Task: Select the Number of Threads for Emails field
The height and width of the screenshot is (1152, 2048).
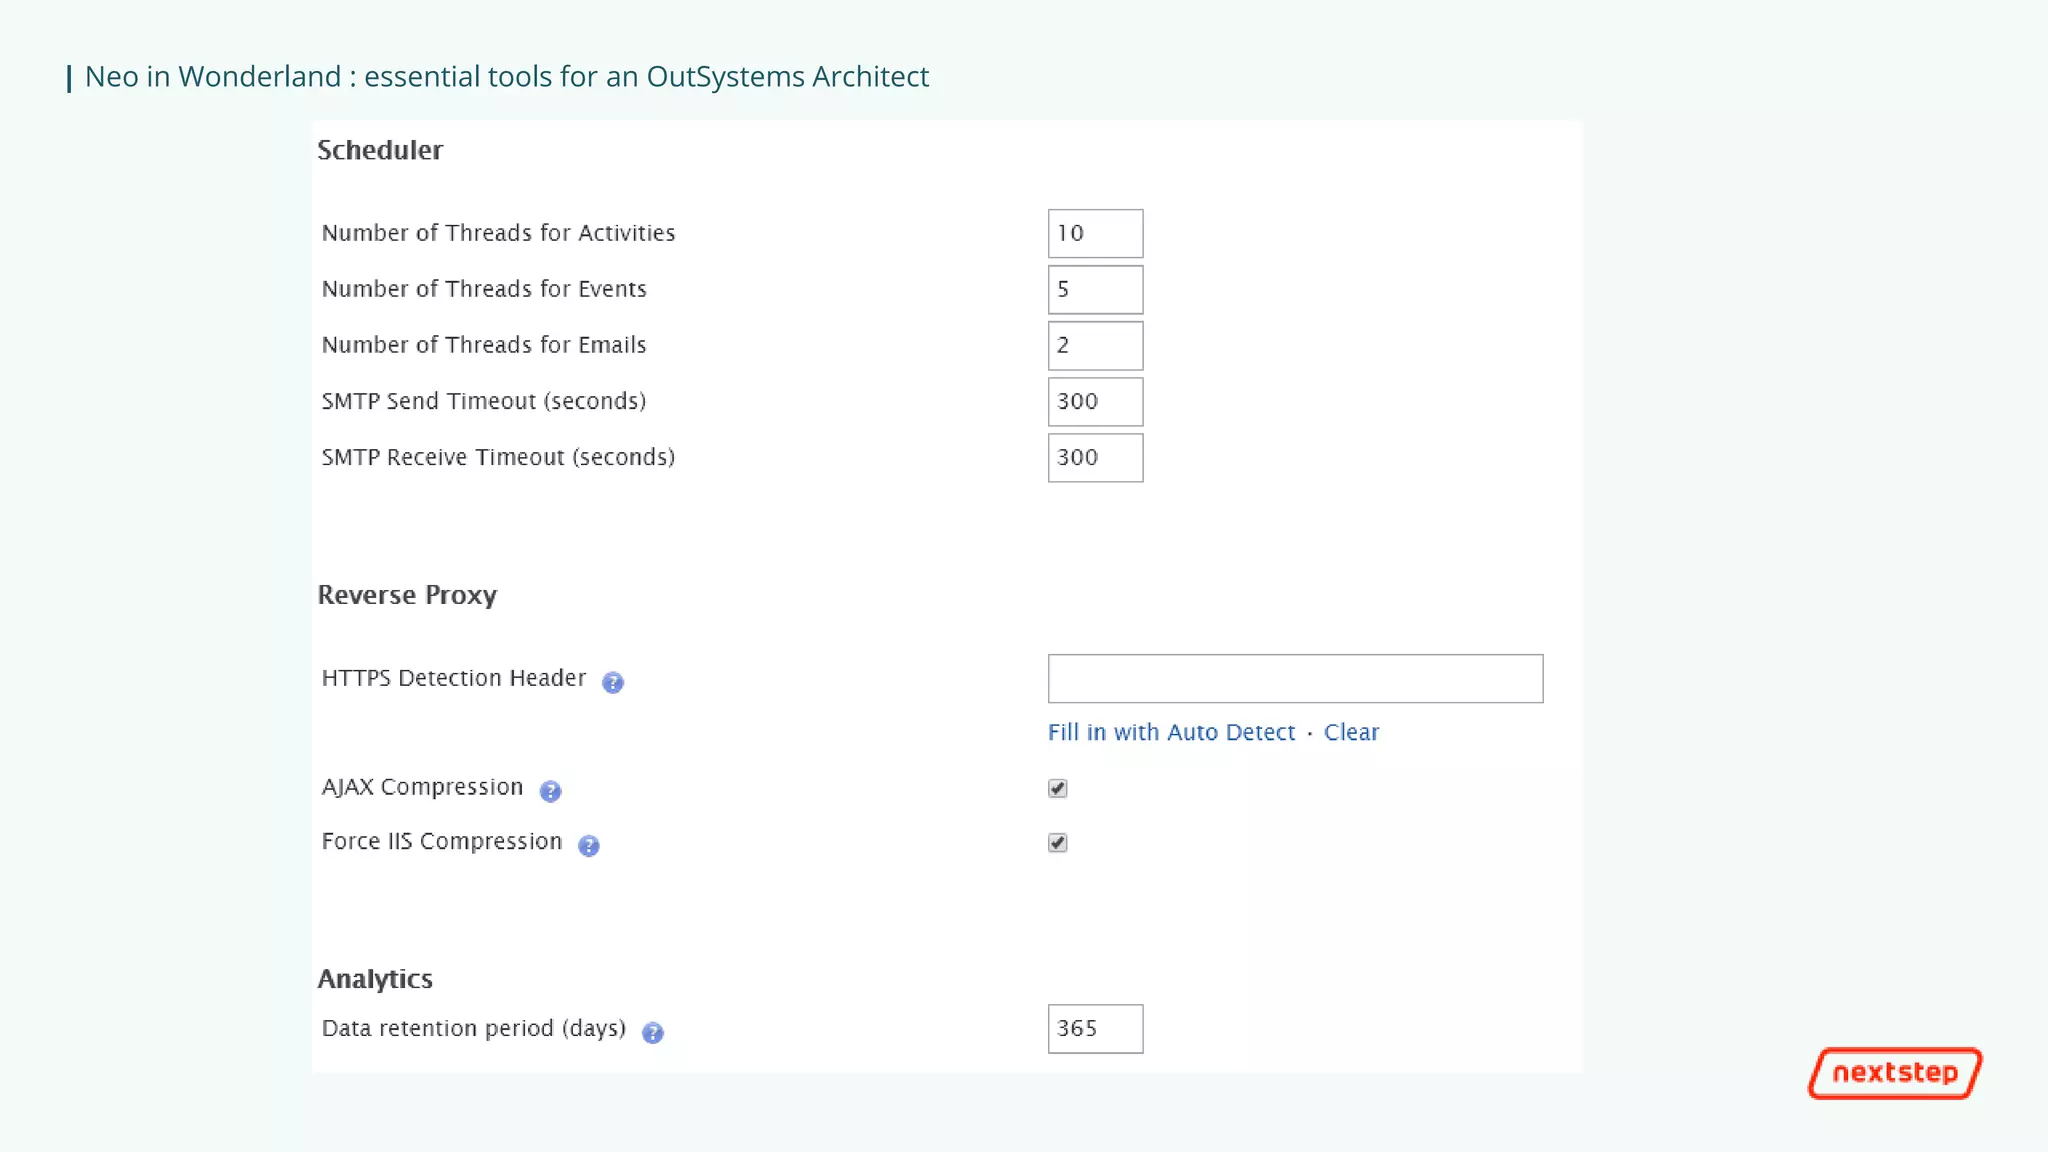Action: click(1095, 345)
